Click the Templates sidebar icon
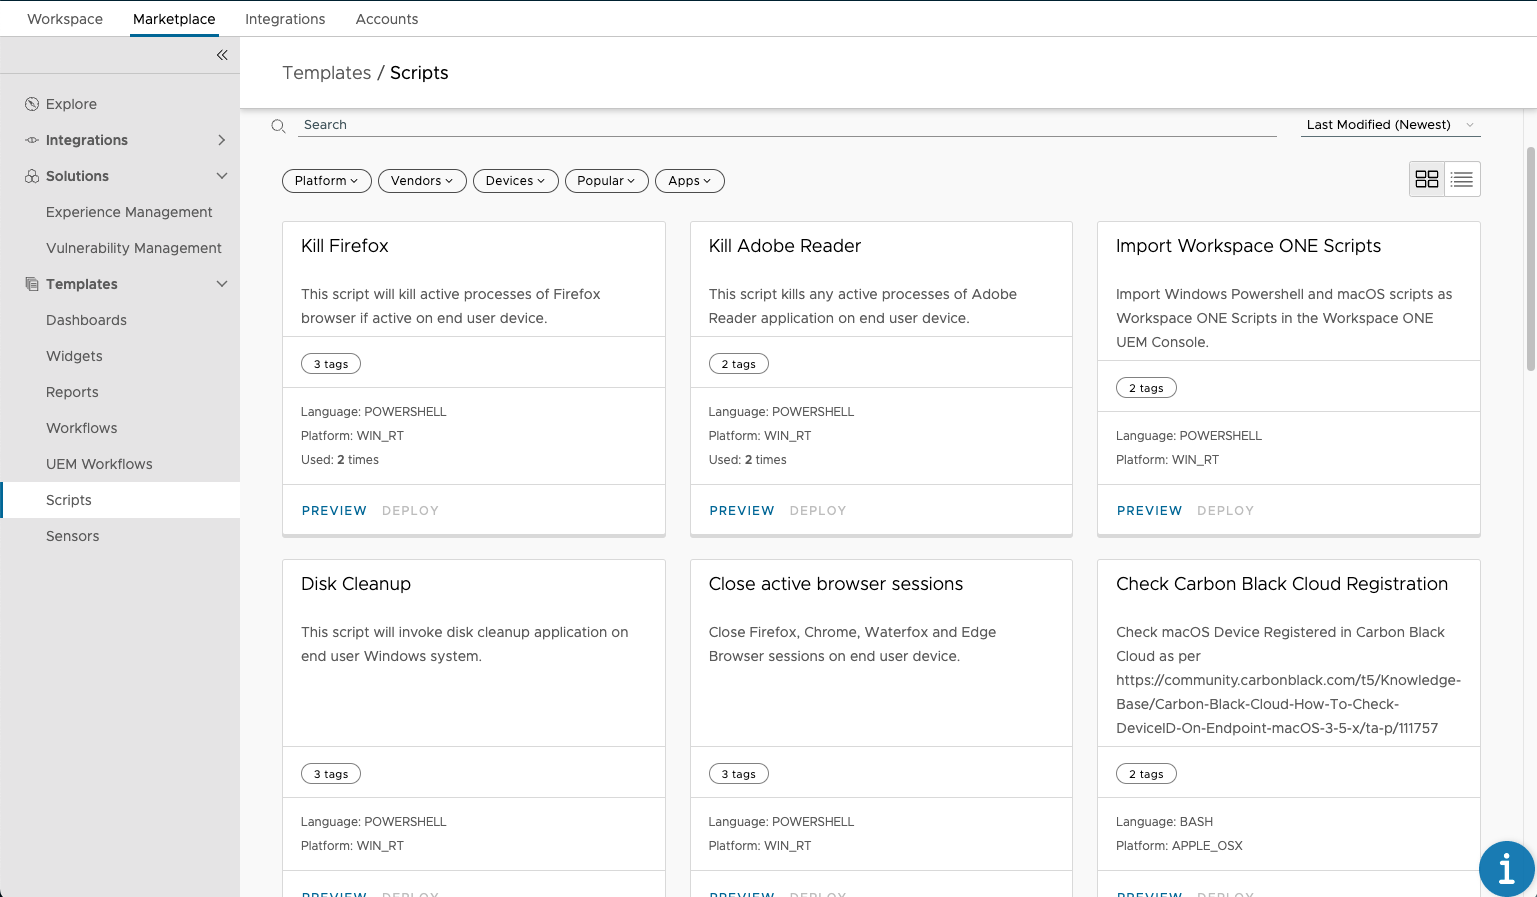 pos(32,284)
